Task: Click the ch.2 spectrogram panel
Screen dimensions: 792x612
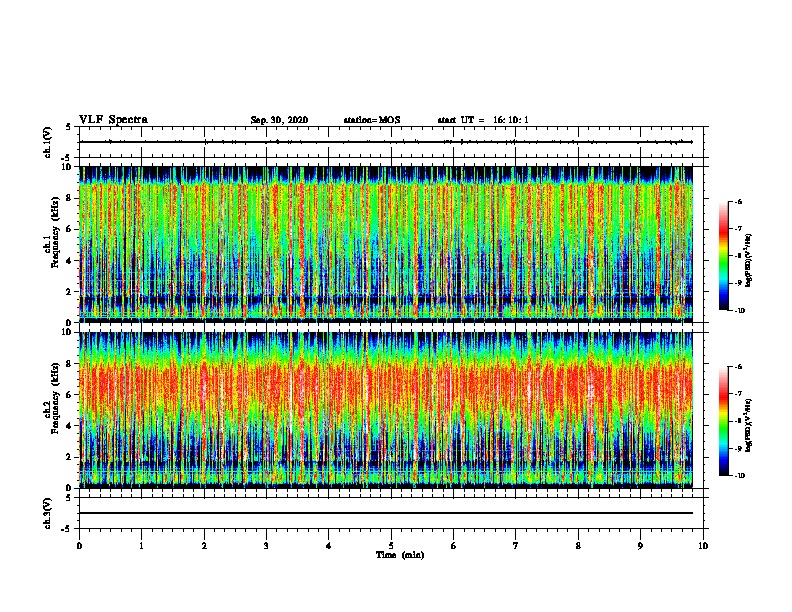Action: 386,410
